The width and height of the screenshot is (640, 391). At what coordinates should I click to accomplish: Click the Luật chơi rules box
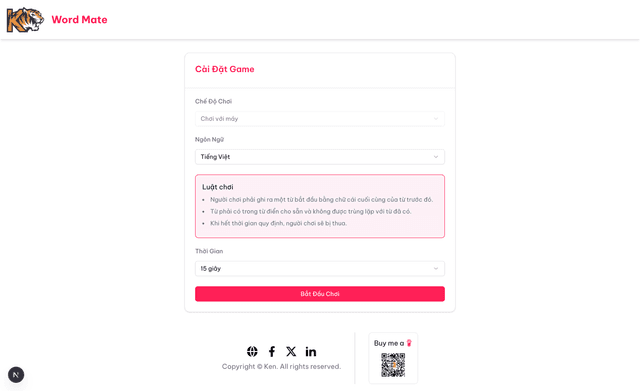tap(320, 206)
